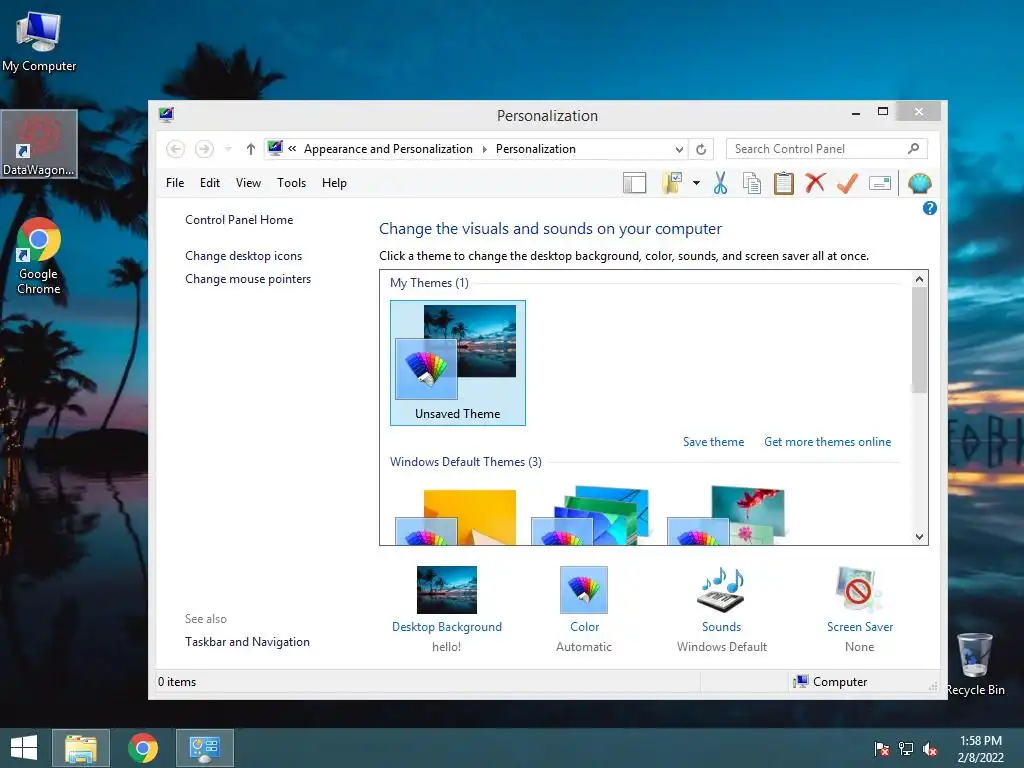The height and width of the screenshot is (768, 1024).
Task: Click the theme list scrollbar thumb
Action: [x=920, y=340]
